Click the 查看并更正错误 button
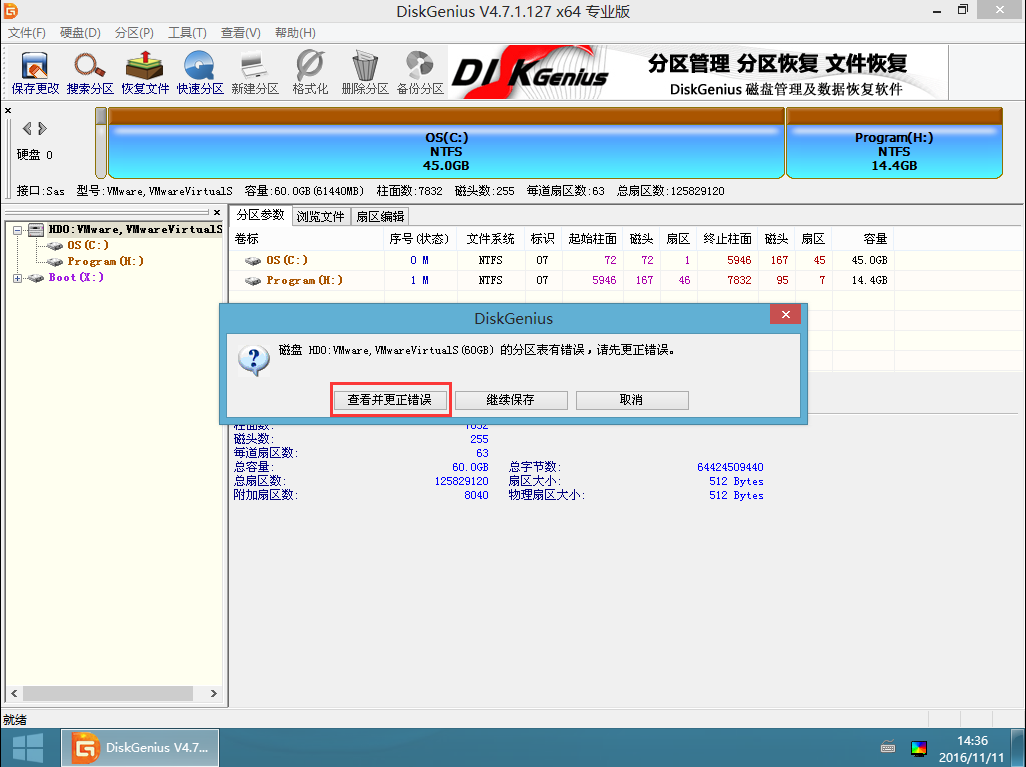The width and height of the screenshot is (1026, 767). pyautogui.click(x=390, y=400)
